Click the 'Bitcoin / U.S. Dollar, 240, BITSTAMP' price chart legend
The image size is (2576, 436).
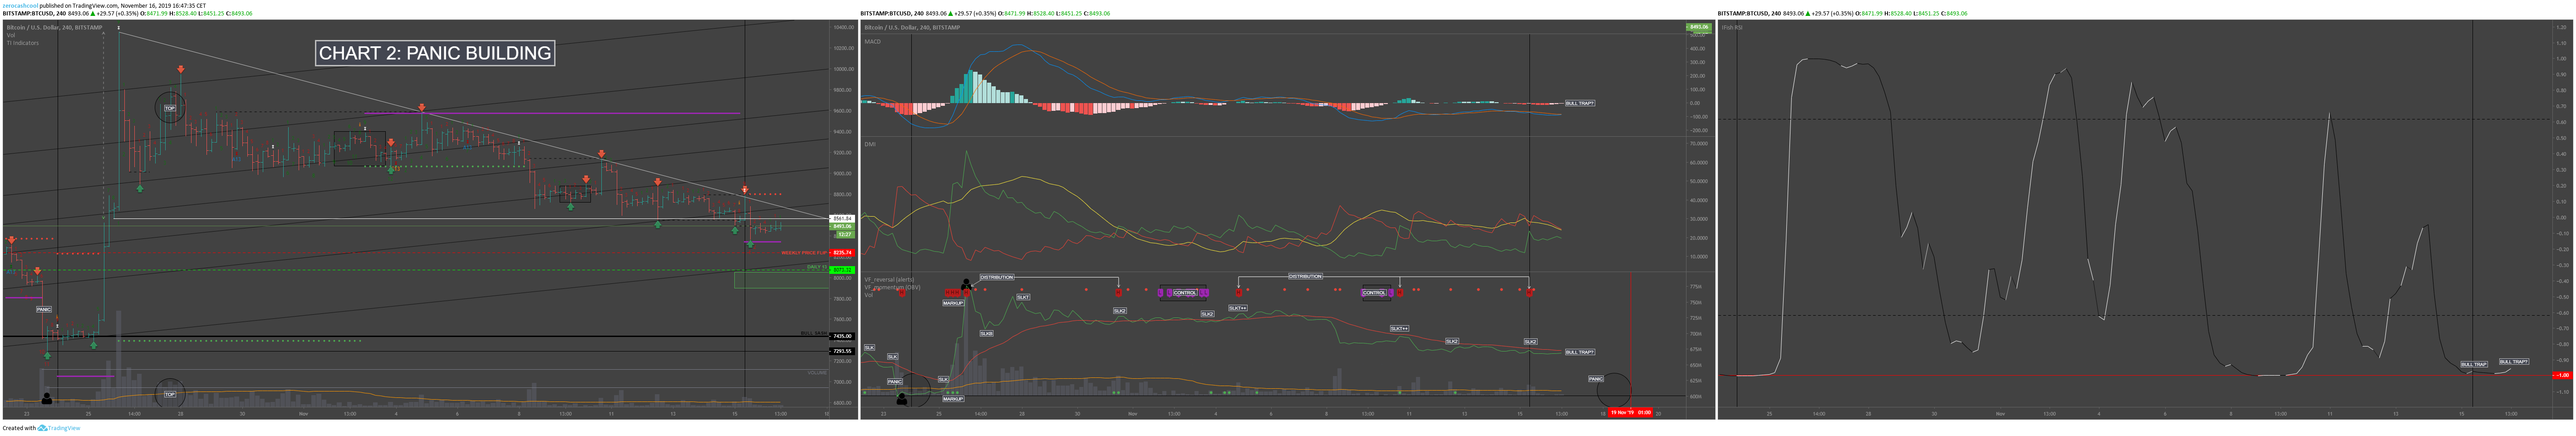pyautogui.click(x=54, y=27)
